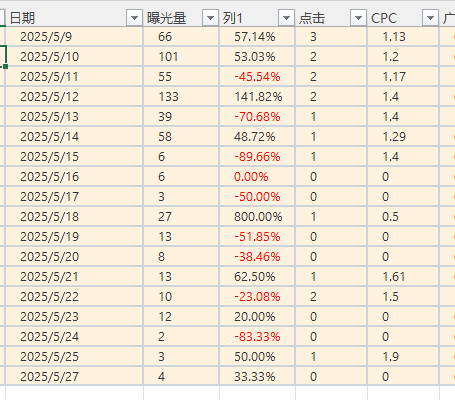Select the CPC header cell
This screenshot has width=455, height=400.
(403, 18)
